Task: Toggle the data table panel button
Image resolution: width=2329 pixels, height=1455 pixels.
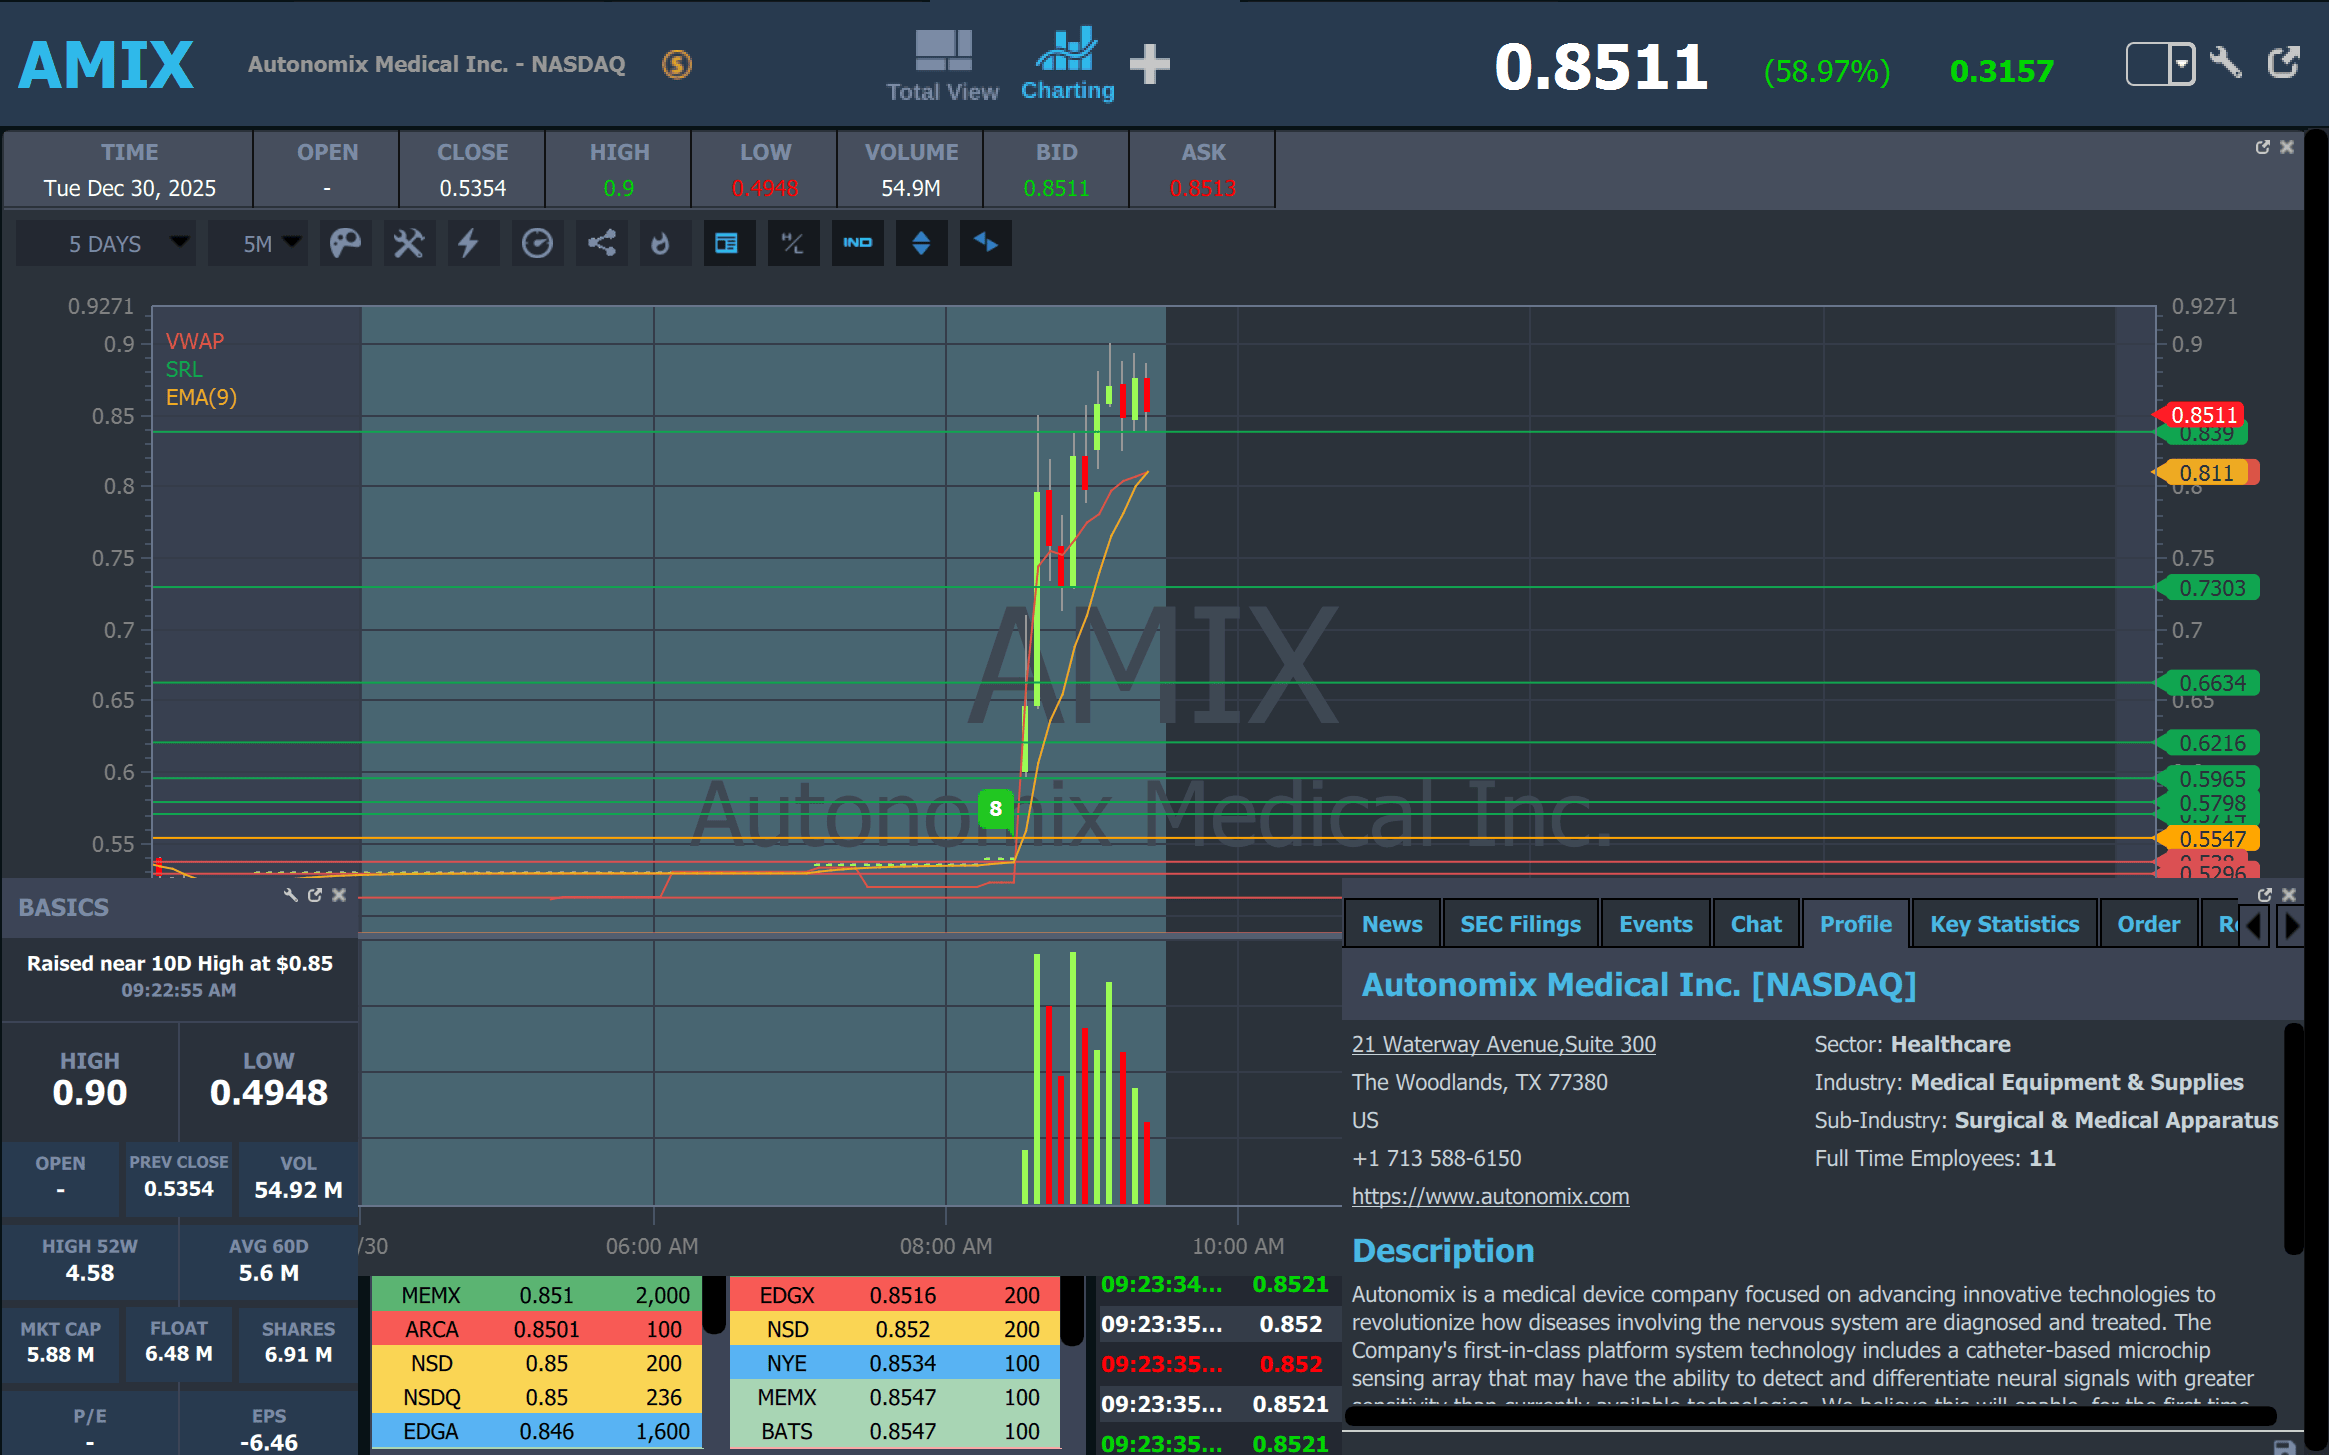Action: 727,243
